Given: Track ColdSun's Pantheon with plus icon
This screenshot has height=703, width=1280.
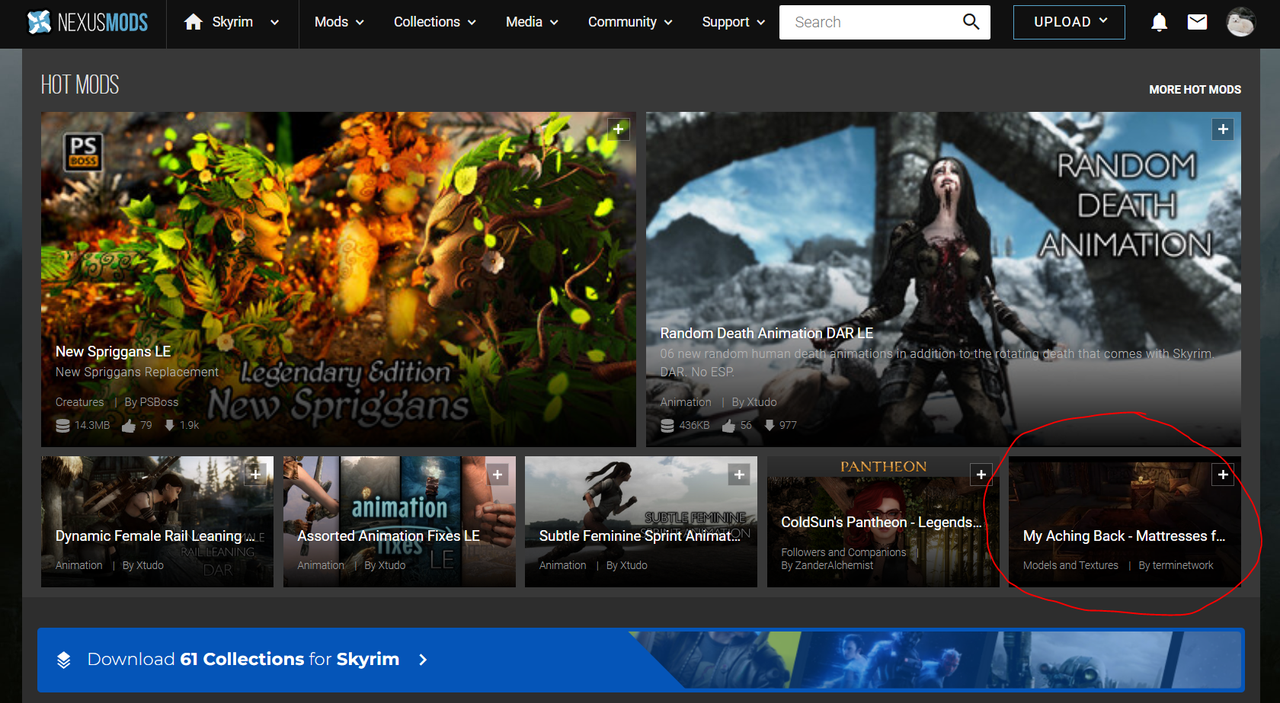Looking at the screenshot, I should (x=982, y=475).
